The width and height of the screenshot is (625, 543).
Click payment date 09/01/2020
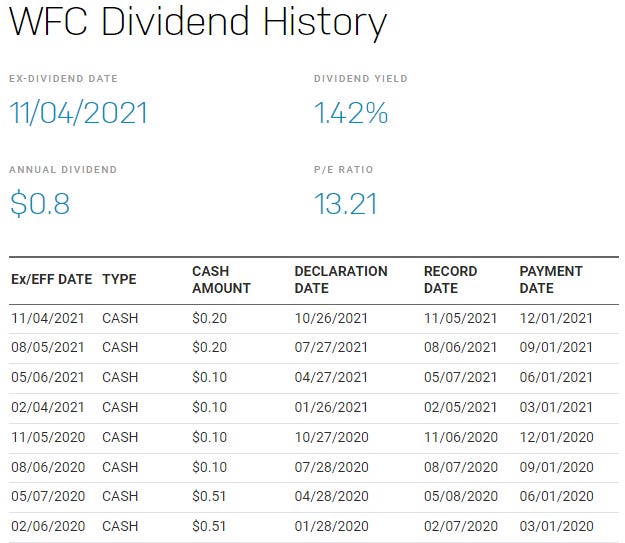pos(556,467)
